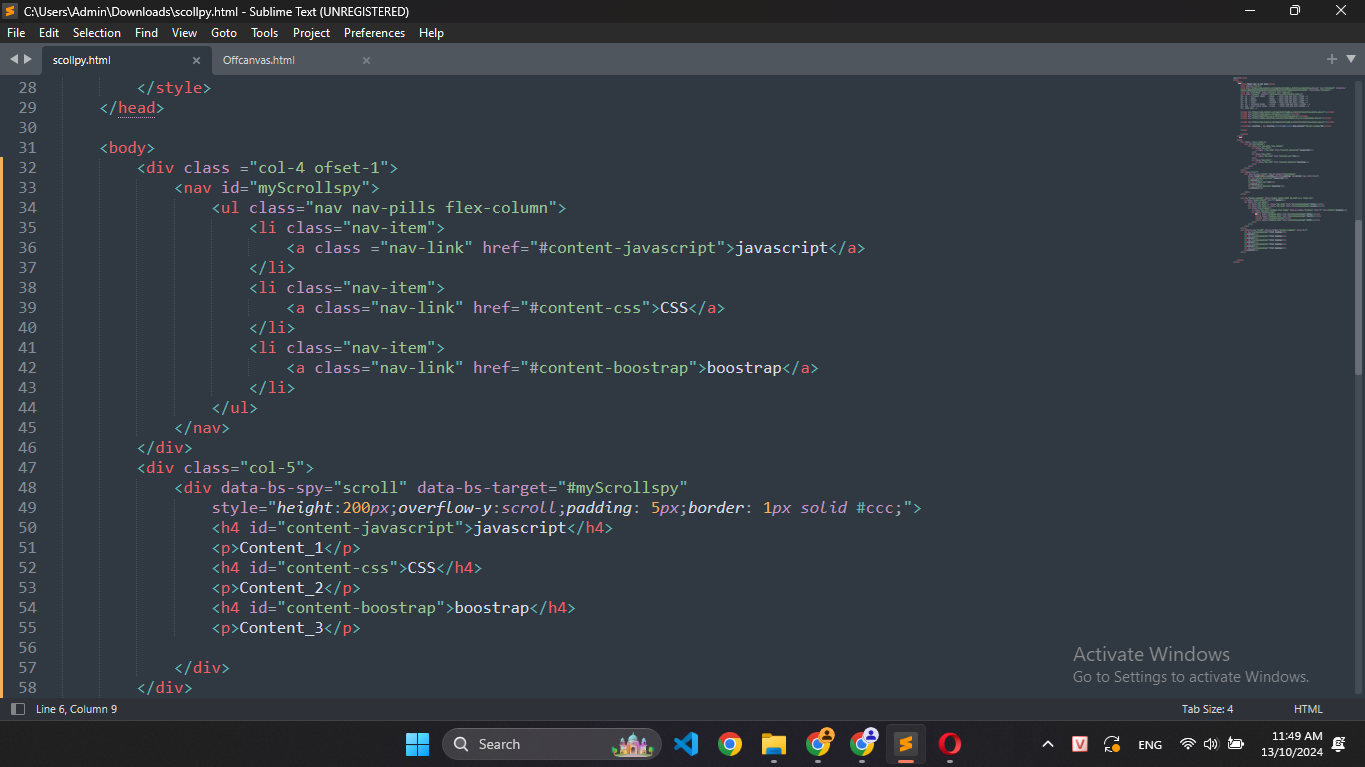Open the File menu
This screenshot has width=1365, height=767.
coord(16,33)
